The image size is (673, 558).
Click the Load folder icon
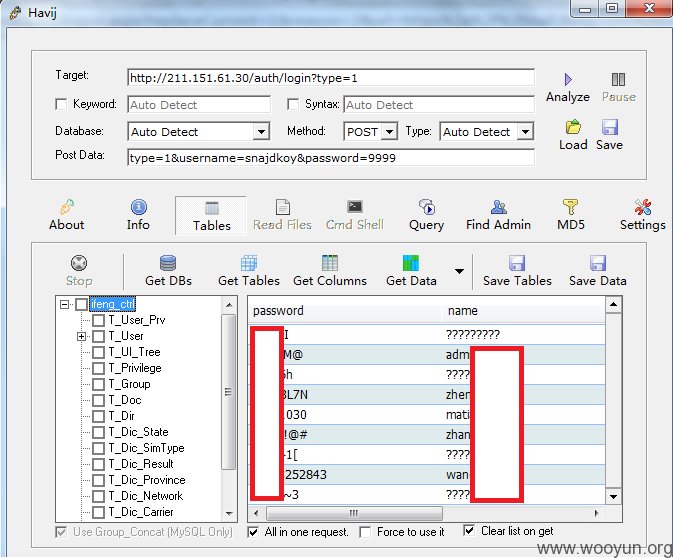(x=573, y=127)
